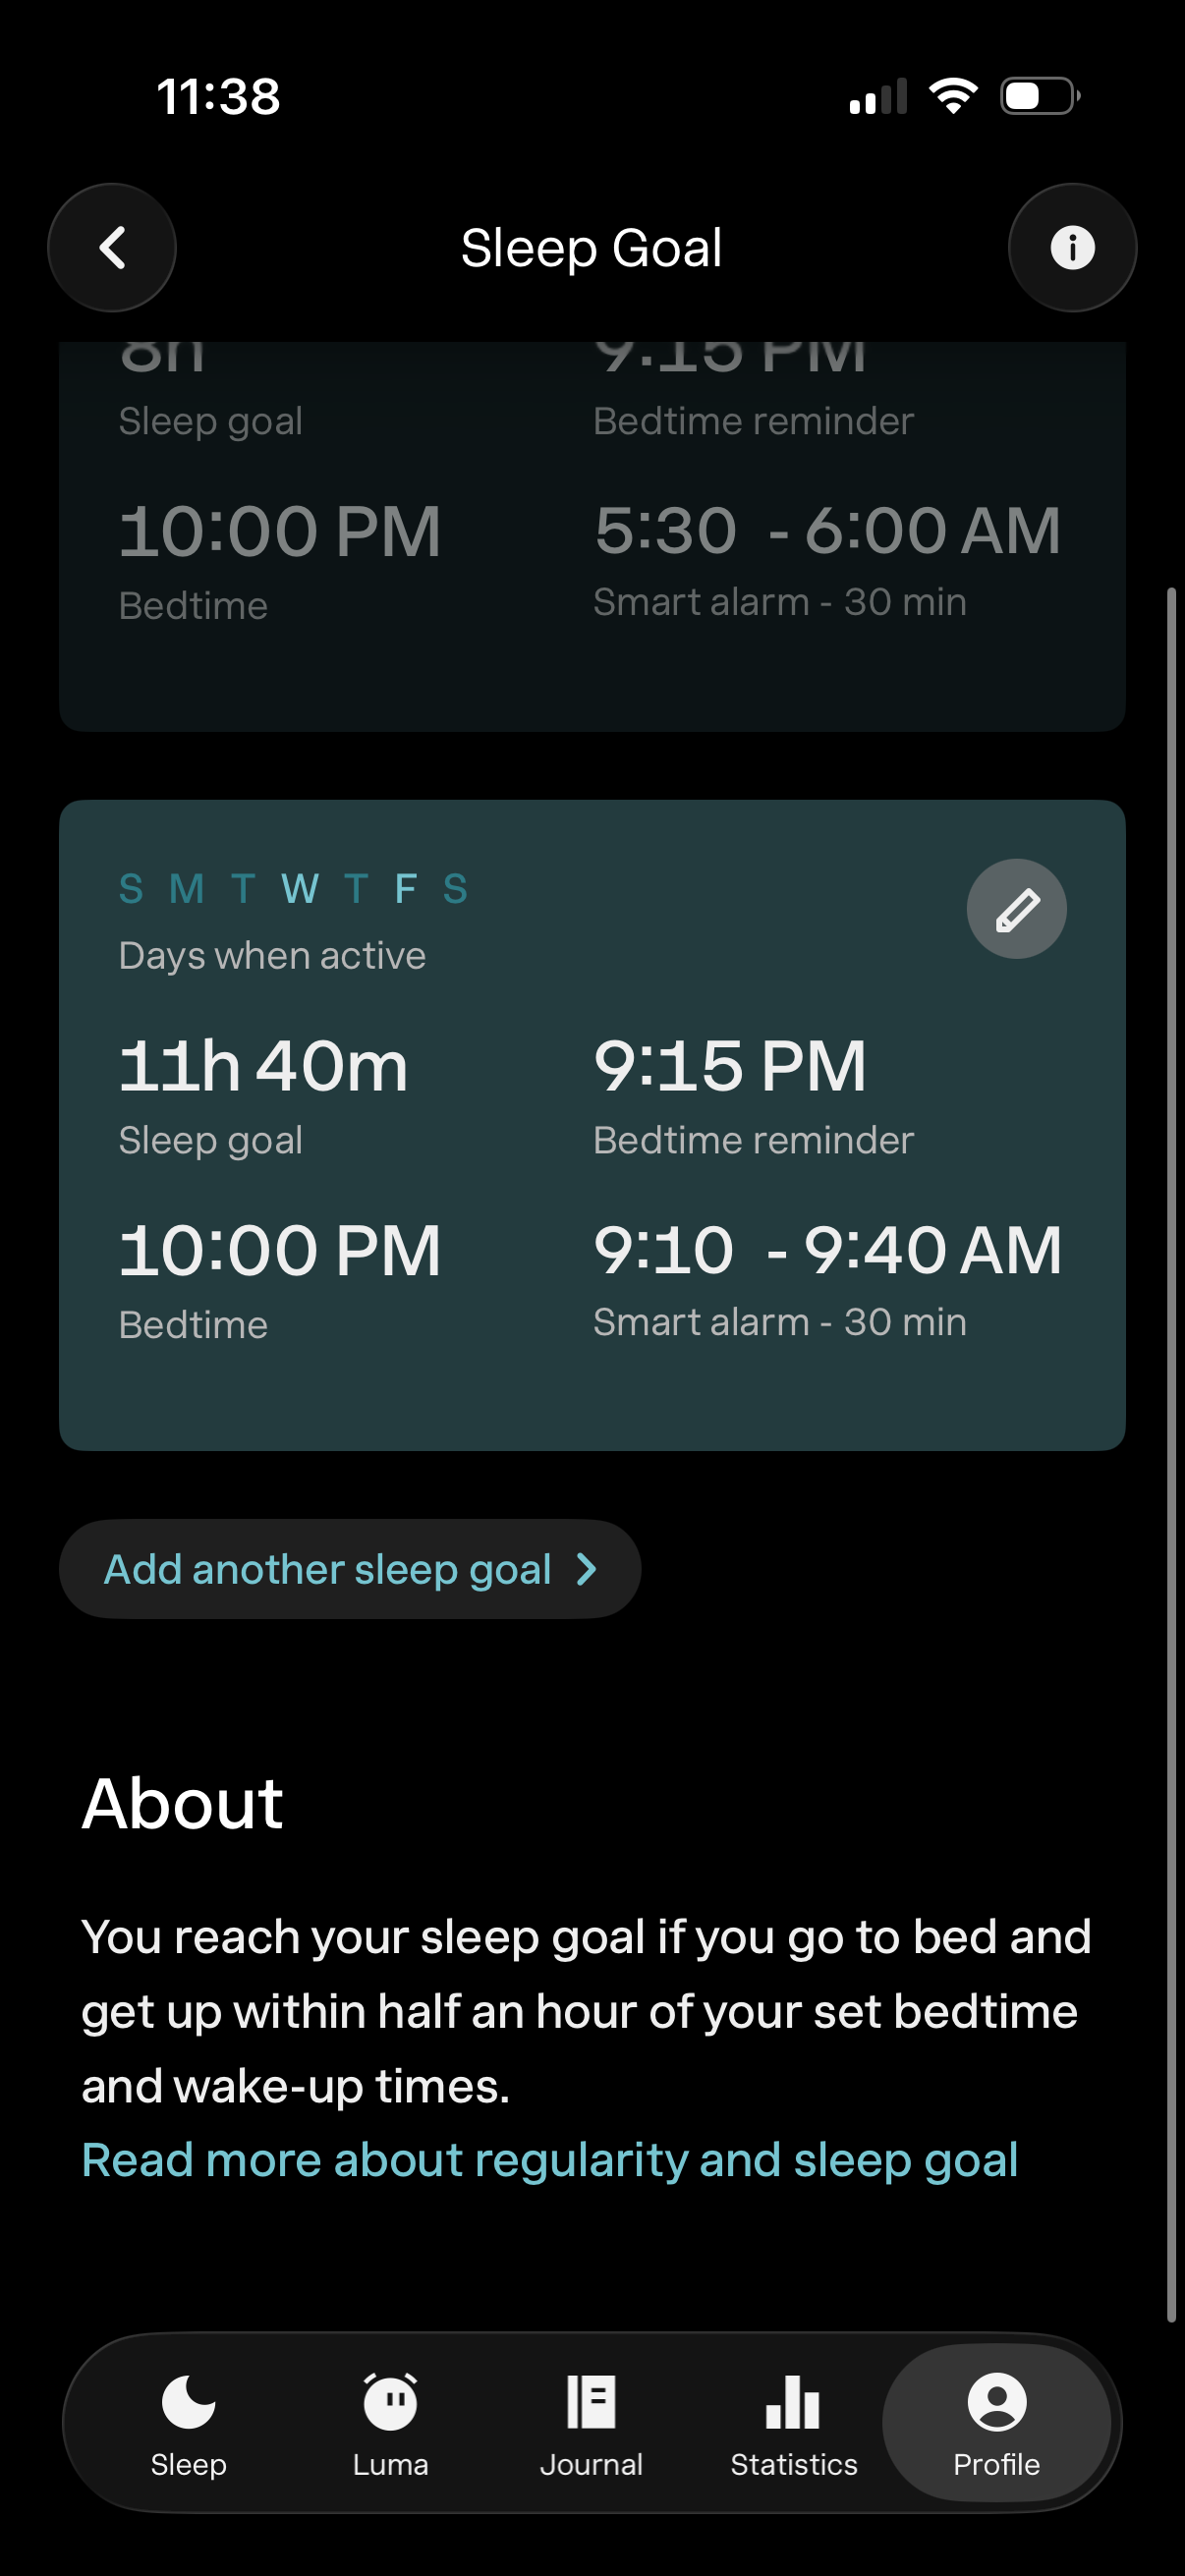Open the info icon in header
This screenshot has width=1185, height=2576.
coord(1072,248)
